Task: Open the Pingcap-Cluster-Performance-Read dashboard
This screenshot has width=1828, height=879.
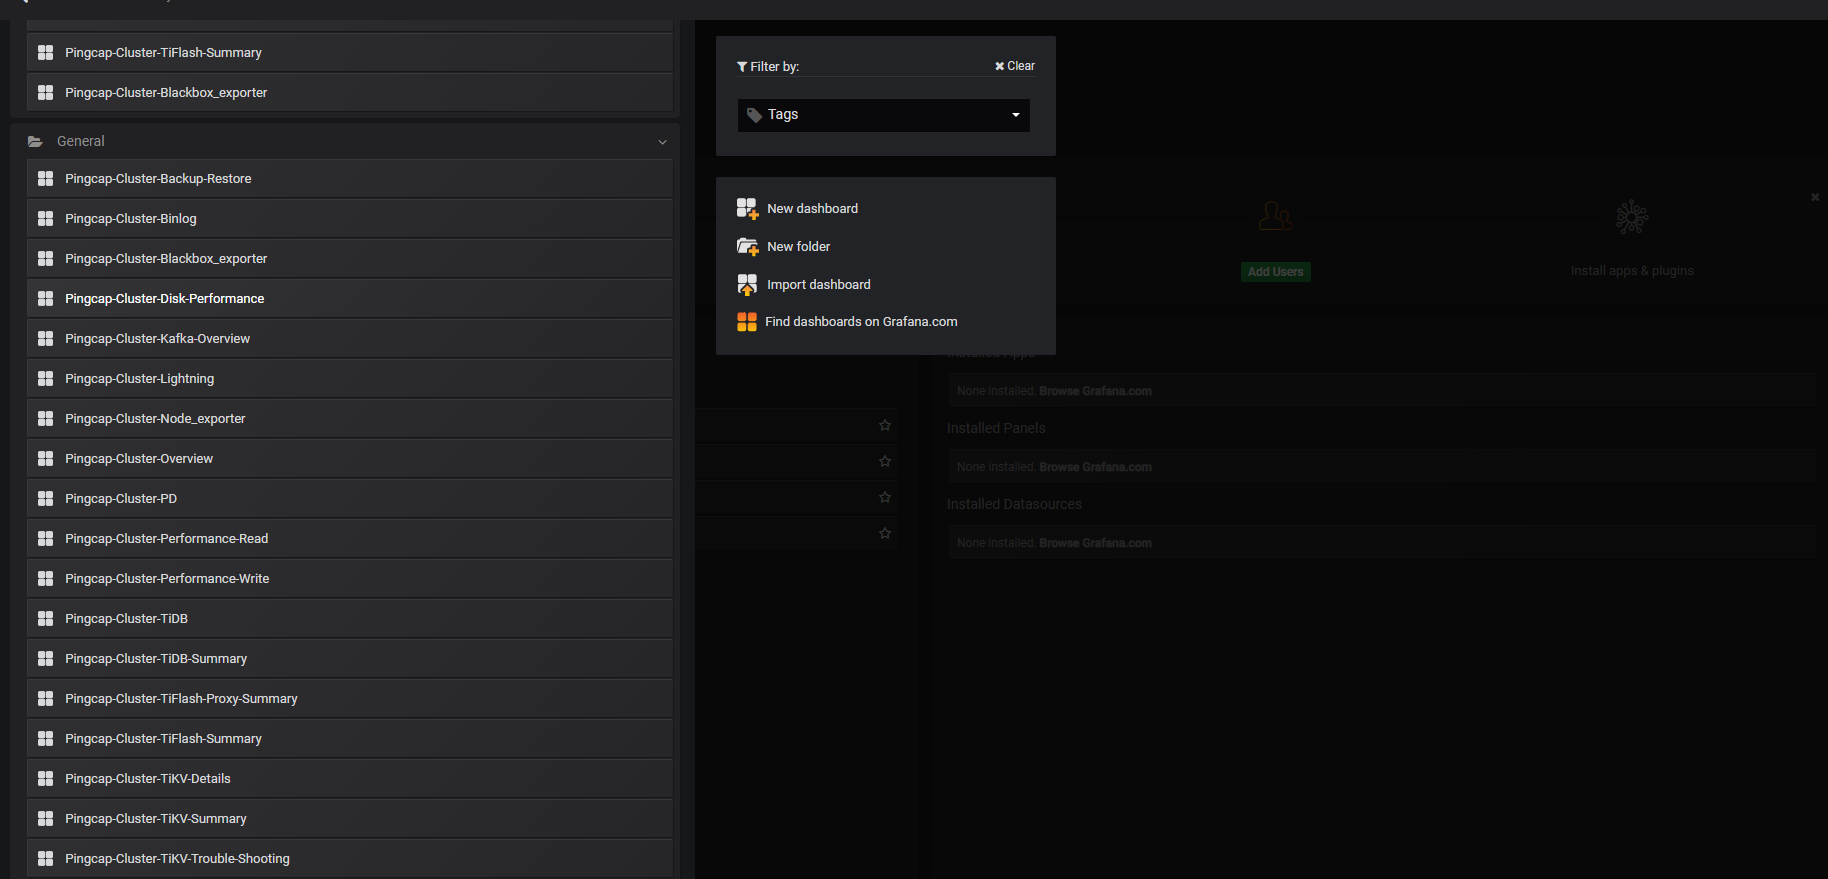Action: (x=349, y=539)
